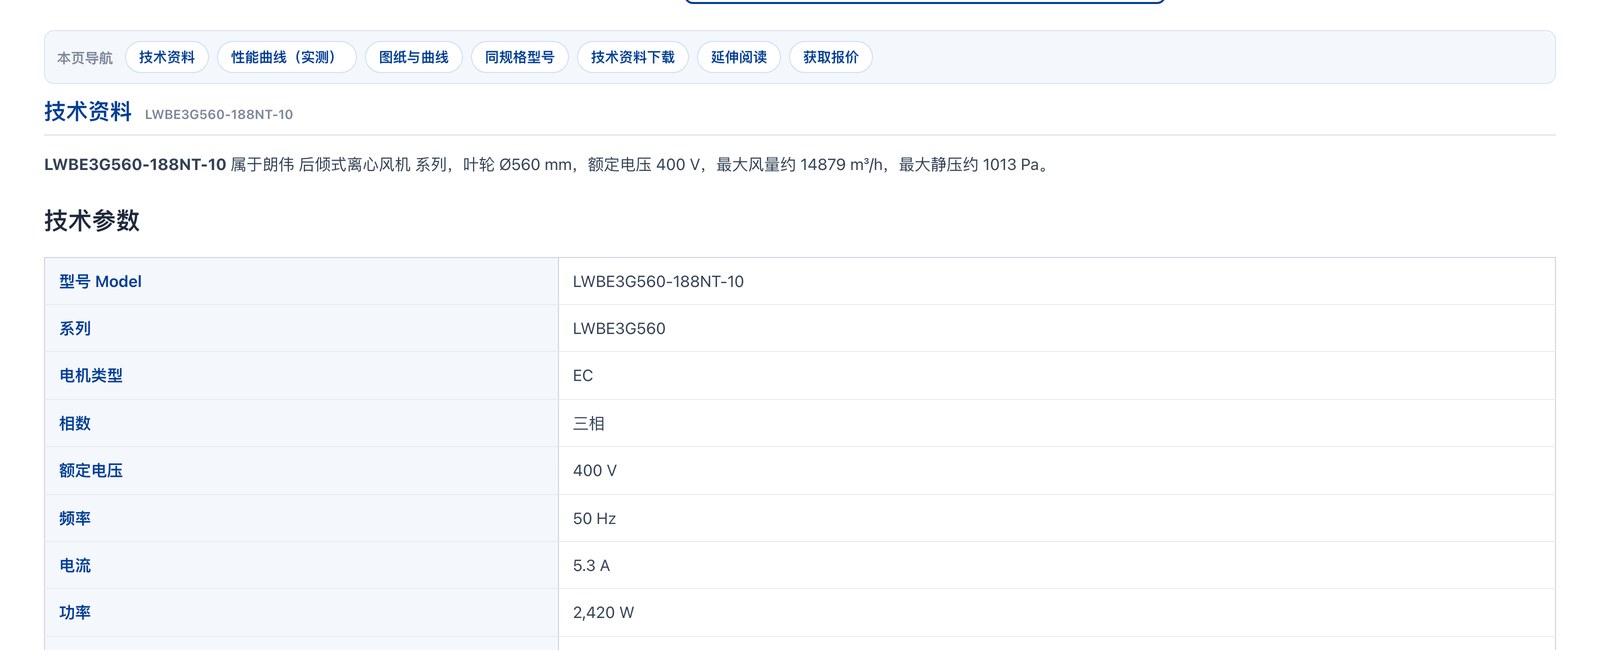Select series value LWBE3G560
The height and width of the screenshot is (650, 1600).
619,328
